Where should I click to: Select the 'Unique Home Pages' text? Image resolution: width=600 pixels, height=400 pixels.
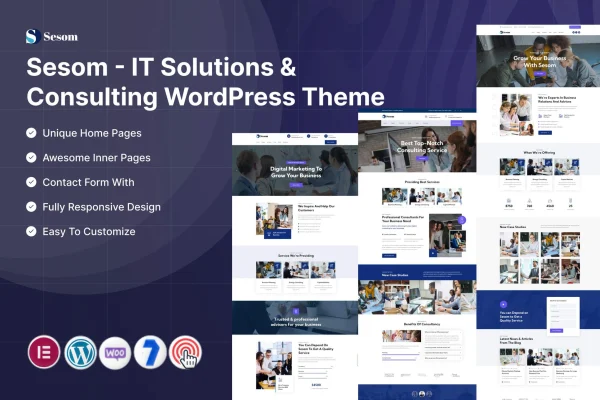[92, 133]
